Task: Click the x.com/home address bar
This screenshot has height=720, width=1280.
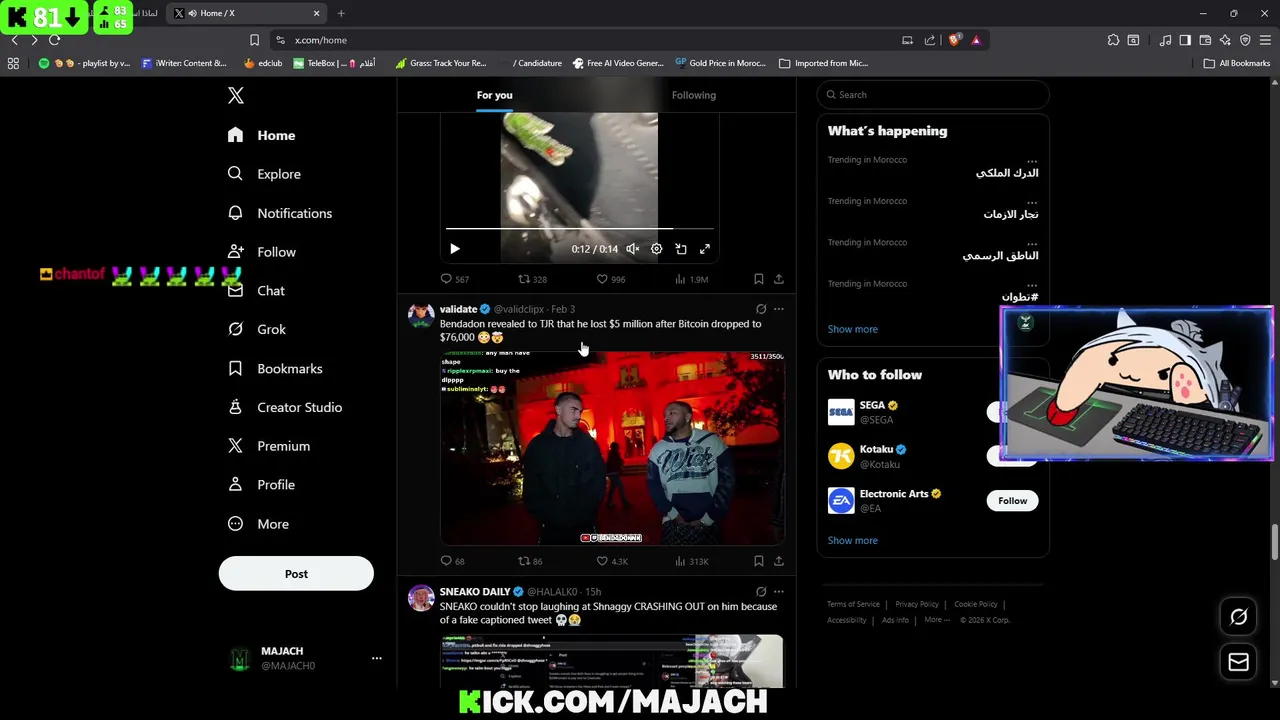Action: coord(580,40)
